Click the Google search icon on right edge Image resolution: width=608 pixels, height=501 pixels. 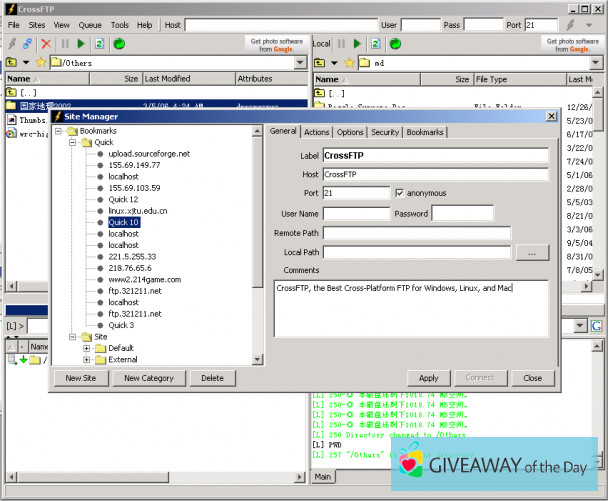click(595, 326)
